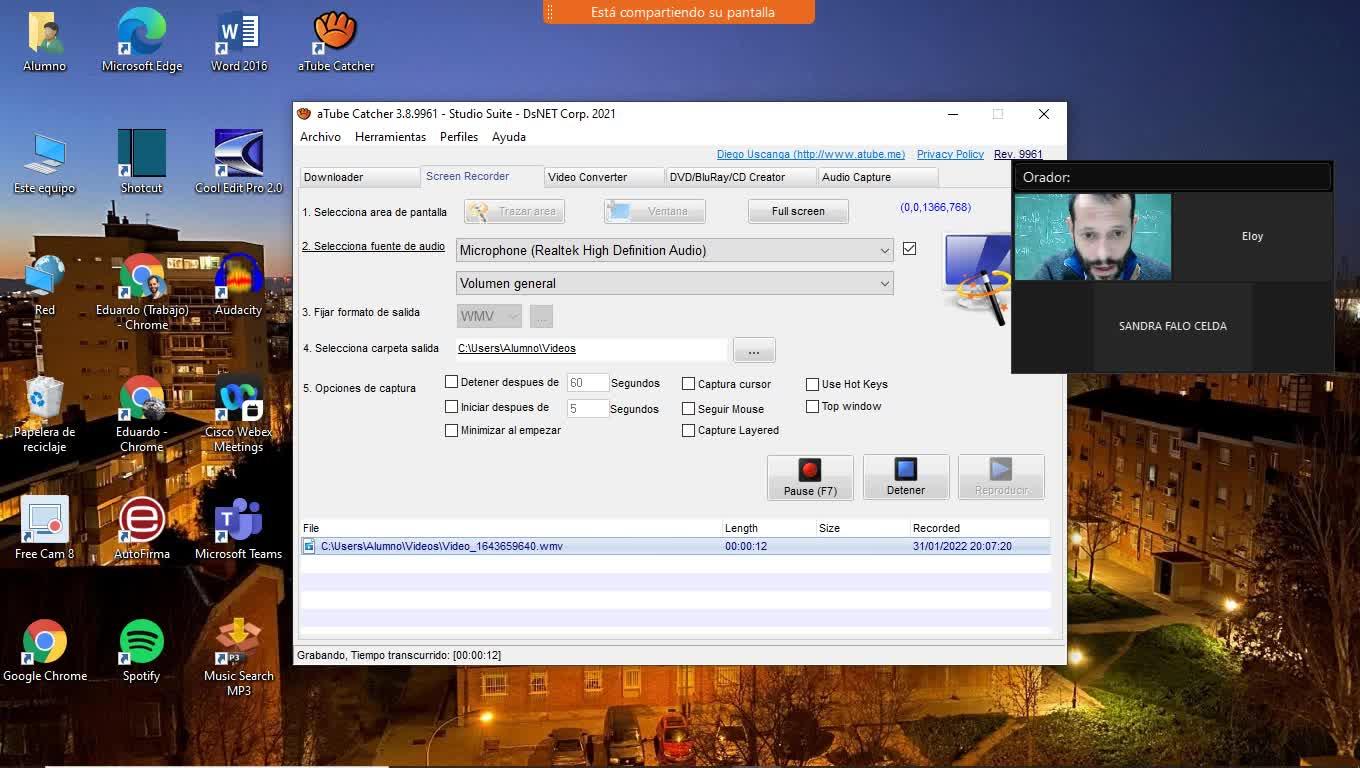
Task: Select the aTube Catcher desktop shortcut
Action: tap(336, 41)
